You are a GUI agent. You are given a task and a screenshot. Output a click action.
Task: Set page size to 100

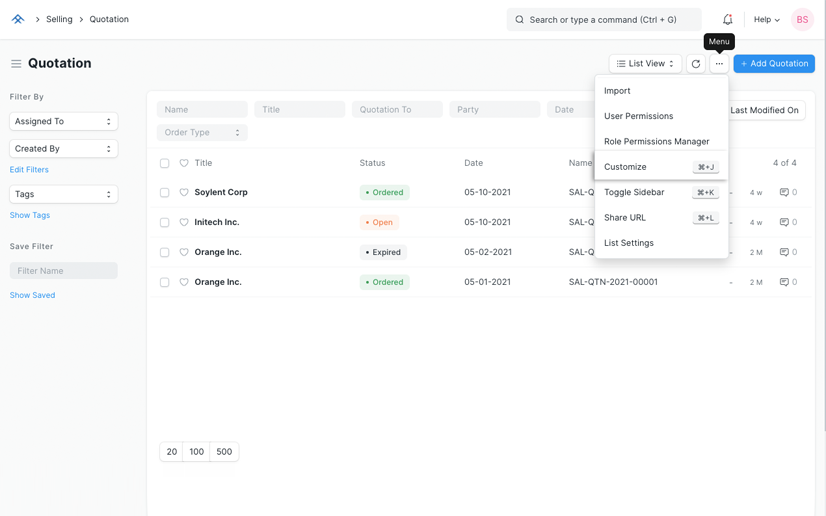click(x=197, y=452)
